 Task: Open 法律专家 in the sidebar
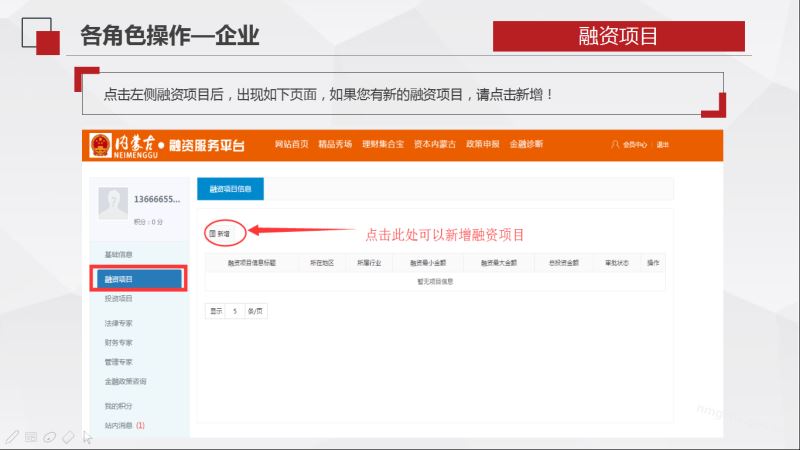(x=119, y=324)
